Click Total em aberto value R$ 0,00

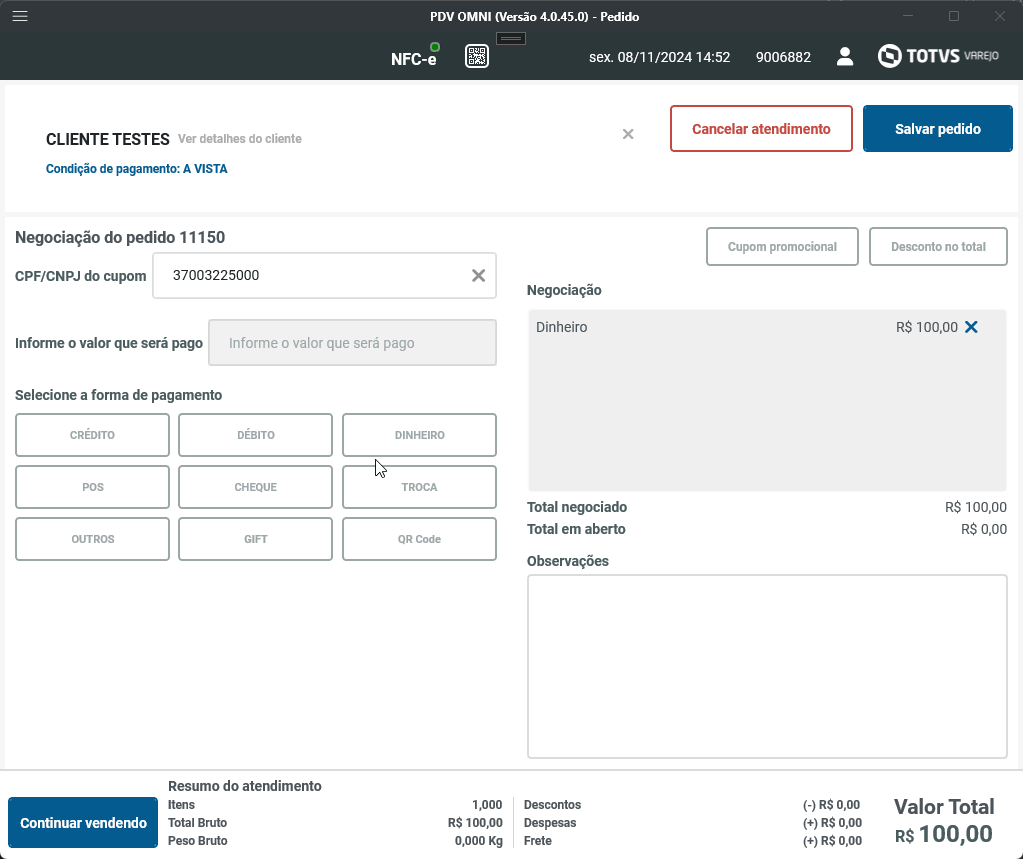984,530
